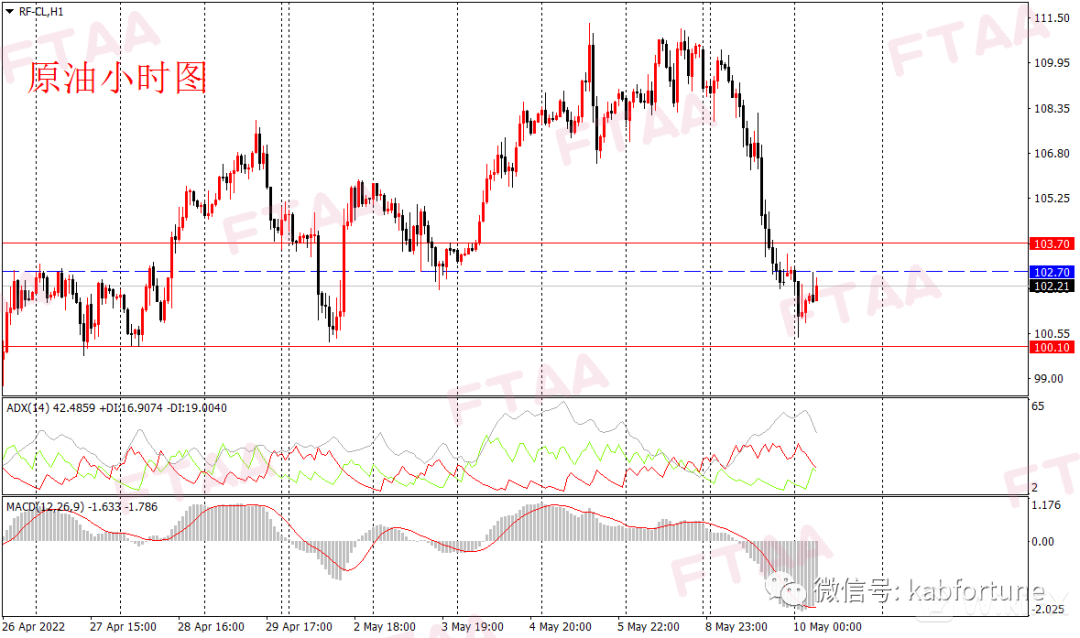Select the red 100.10 price label
This screenshot has height=638, width=1080.
tap(1051, 346)
